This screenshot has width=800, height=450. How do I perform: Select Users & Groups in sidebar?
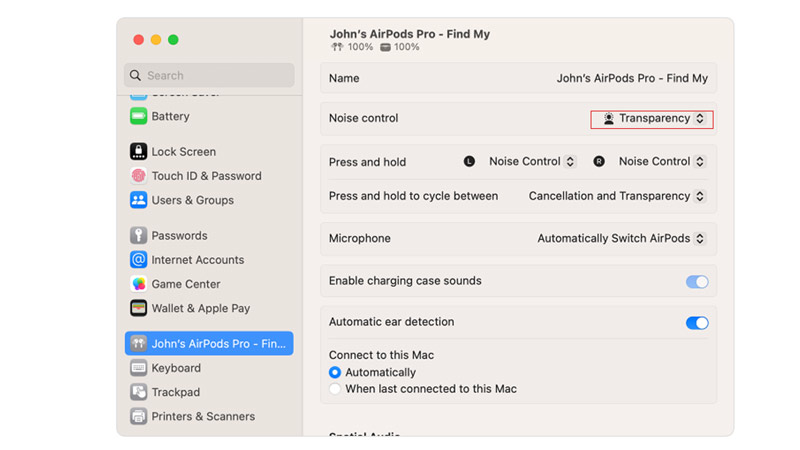[209, 200]
